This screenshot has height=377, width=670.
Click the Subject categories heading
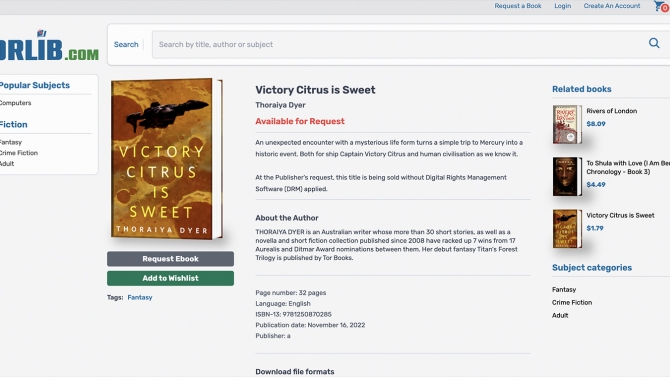coord(592,268)
